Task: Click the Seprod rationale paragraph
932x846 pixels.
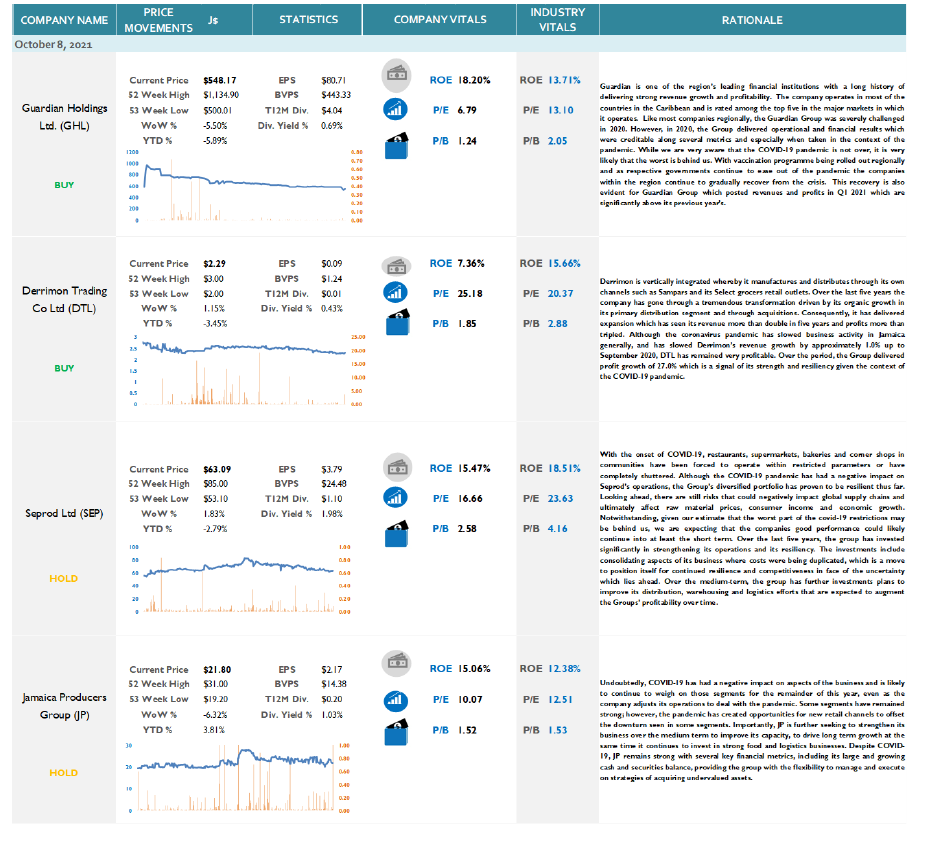Action: pos(752,529)
